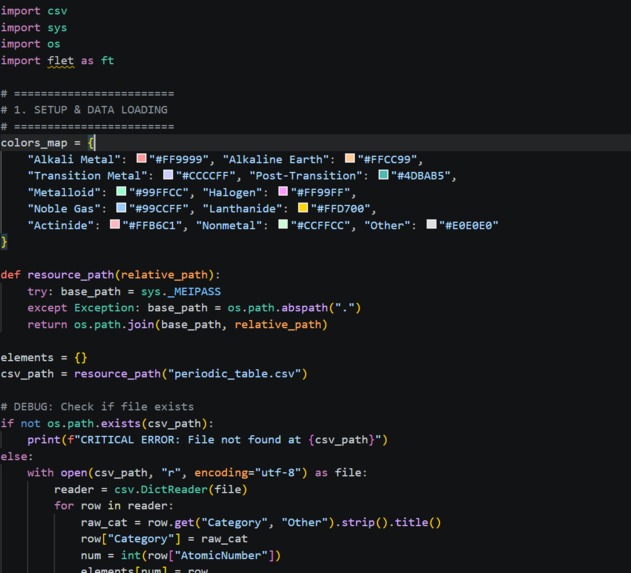The height and width of the screenshot is (573, 631).
Task: Click the #CCFFCC Nonmetal color swatch
Action: click(283, 224)
